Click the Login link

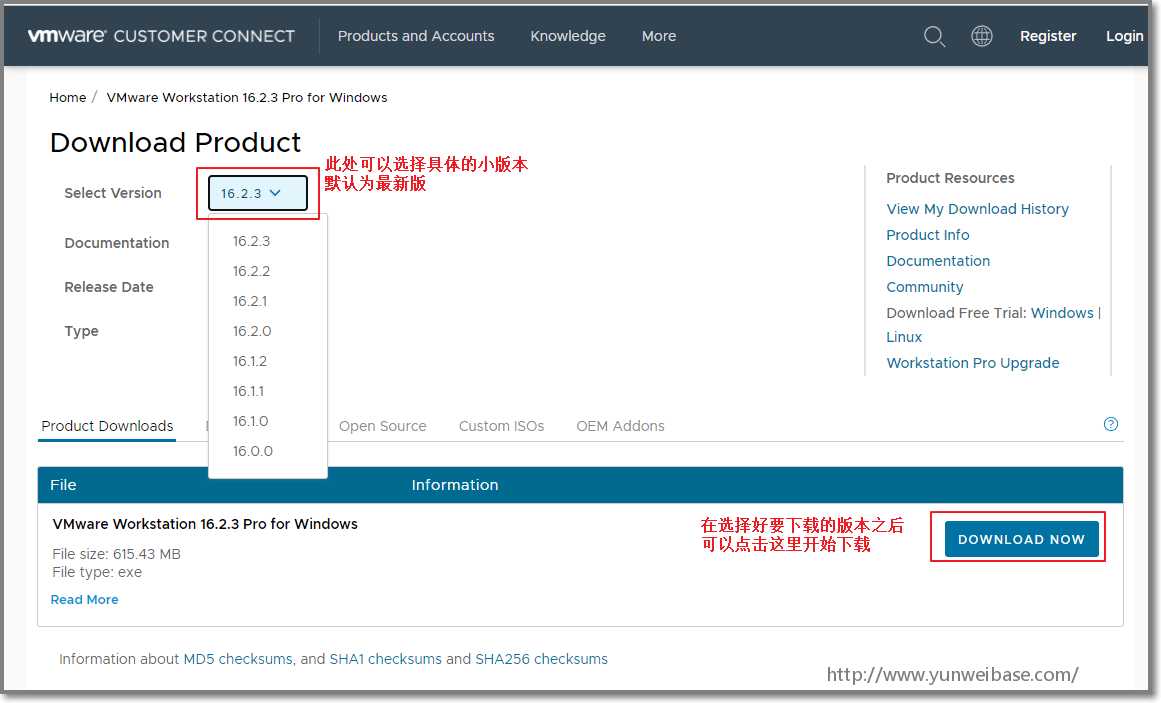[x=1125, y=36]
